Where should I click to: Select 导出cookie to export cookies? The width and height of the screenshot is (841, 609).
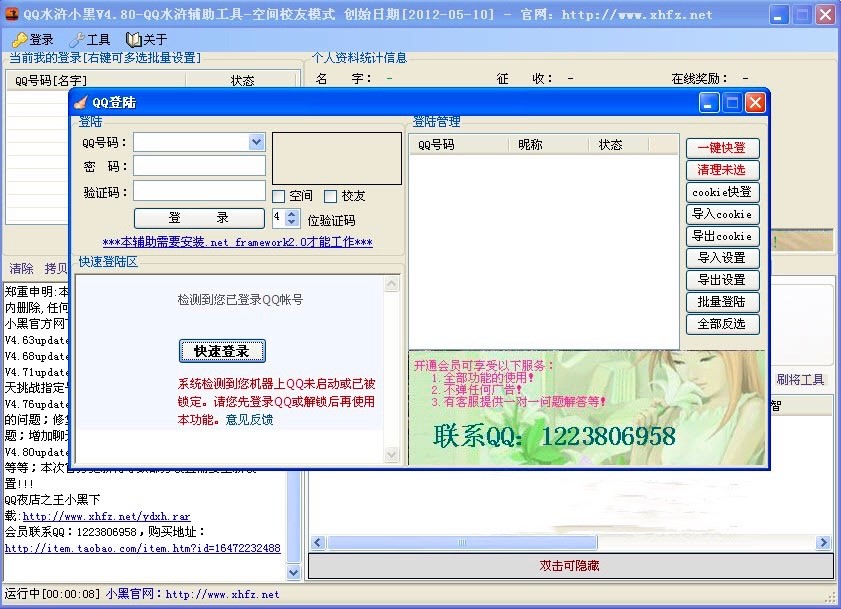(722, 236)
